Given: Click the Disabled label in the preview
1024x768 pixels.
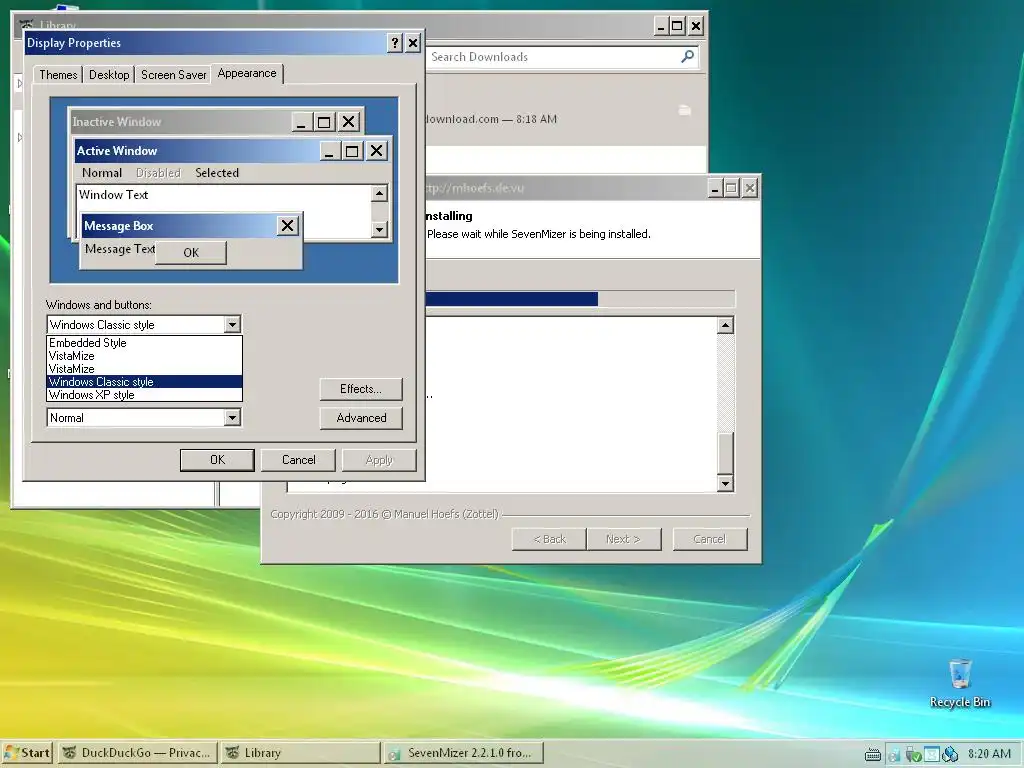Looking at the screenshot, I should tap(158, 173).
